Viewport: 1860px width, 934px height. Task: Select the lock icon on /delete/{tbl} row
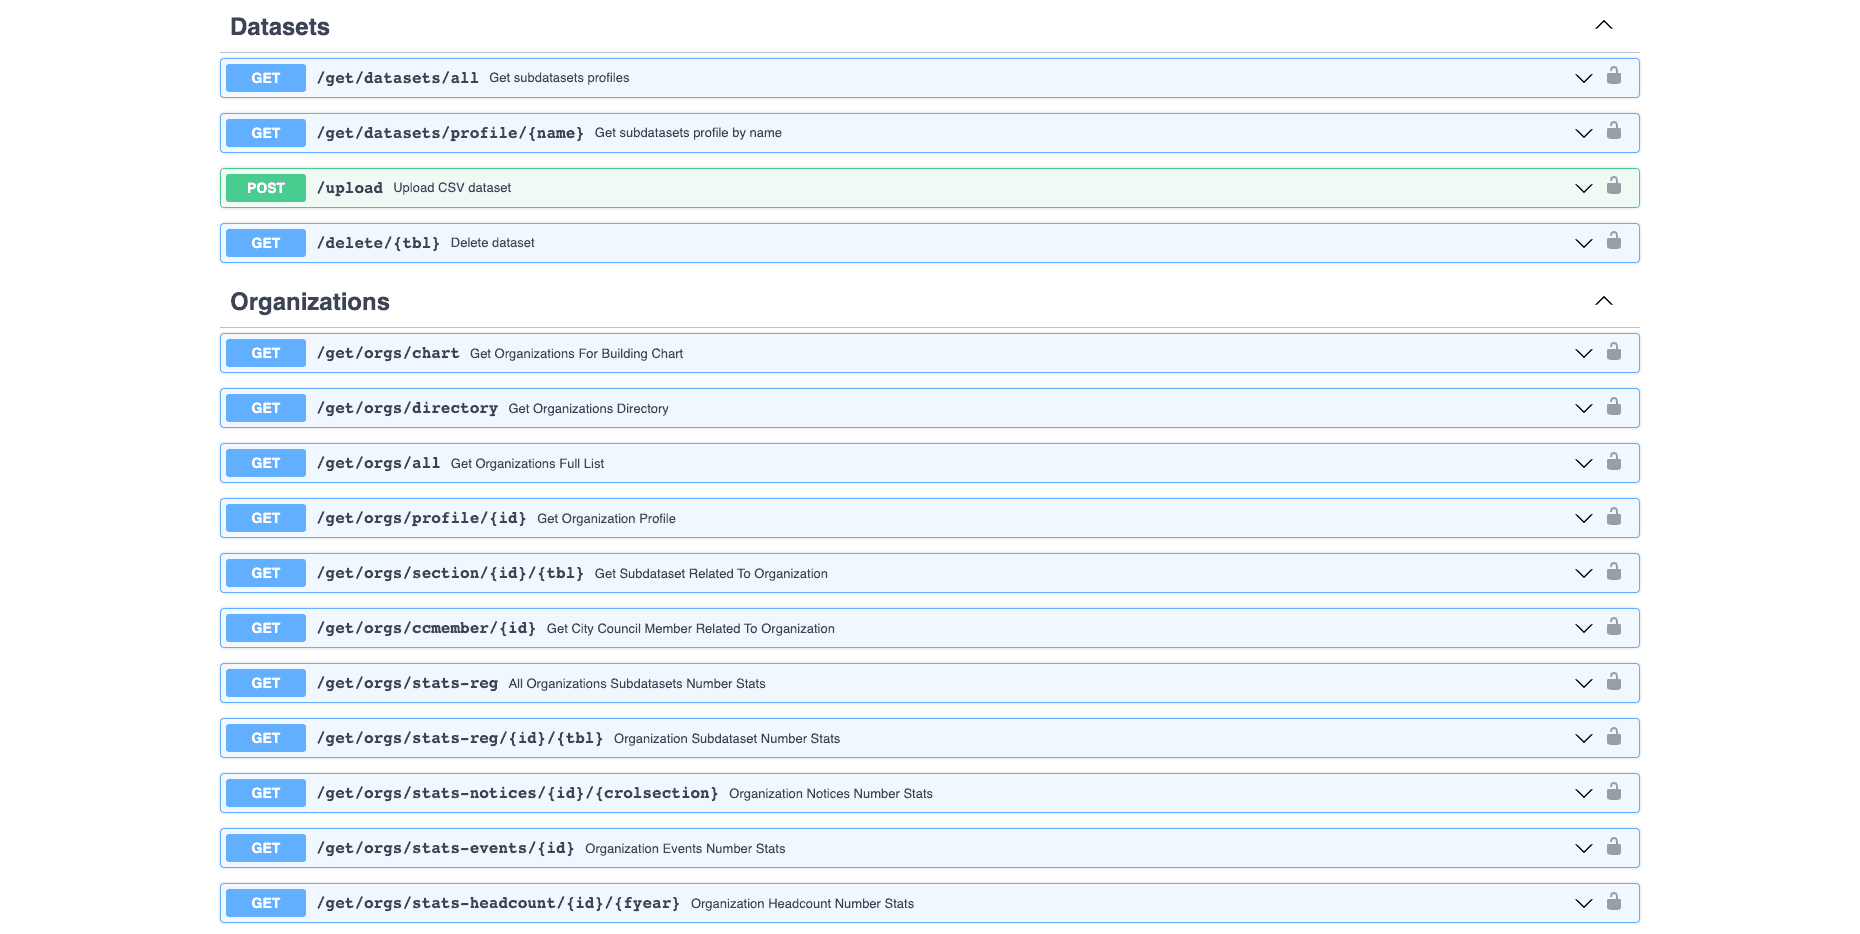point(1614,242)
